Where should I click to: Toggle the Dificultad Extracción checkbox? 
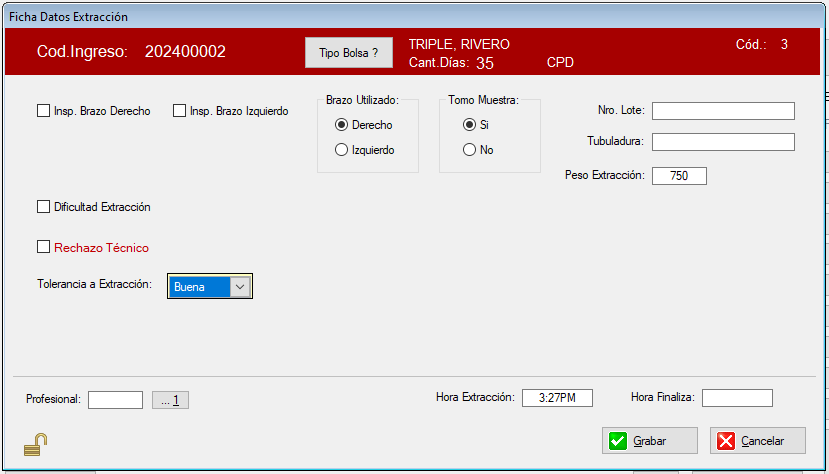click(43, 207)
